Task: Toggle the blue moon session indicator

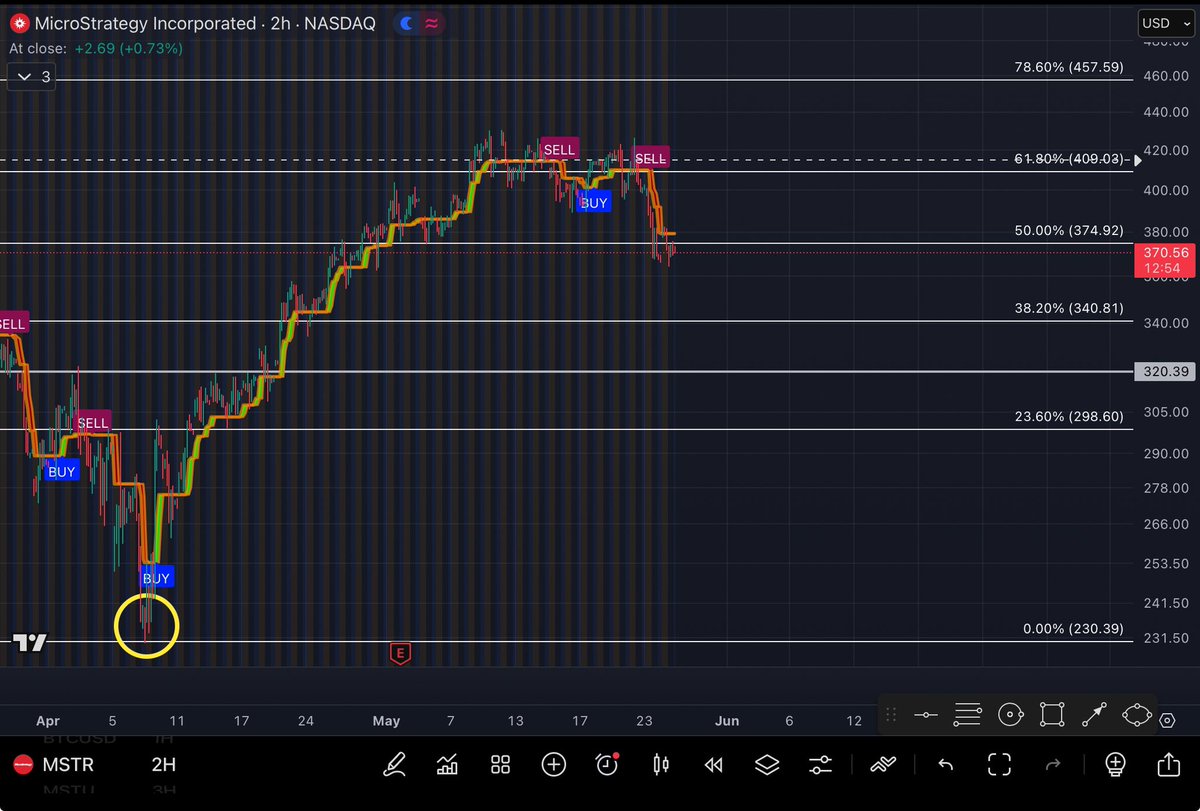Action: click(407, 23)
